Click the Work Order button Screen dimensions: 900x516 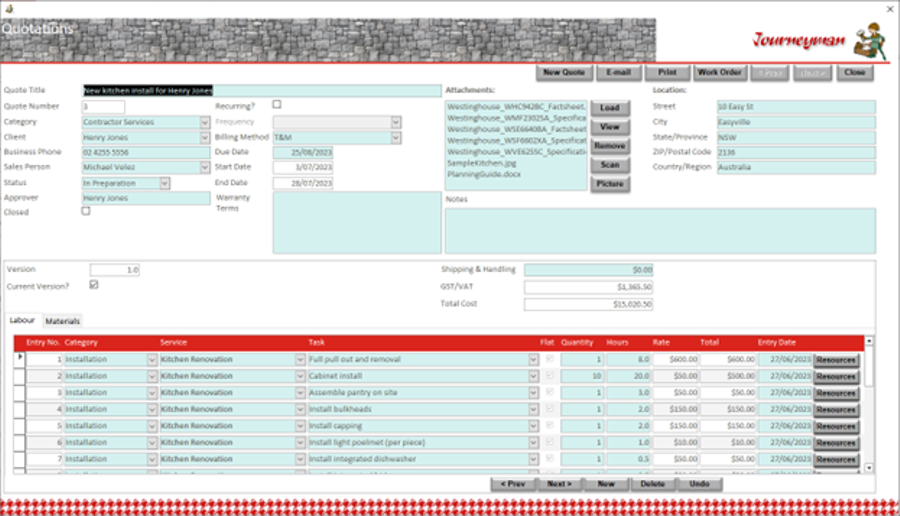[719, 72]
